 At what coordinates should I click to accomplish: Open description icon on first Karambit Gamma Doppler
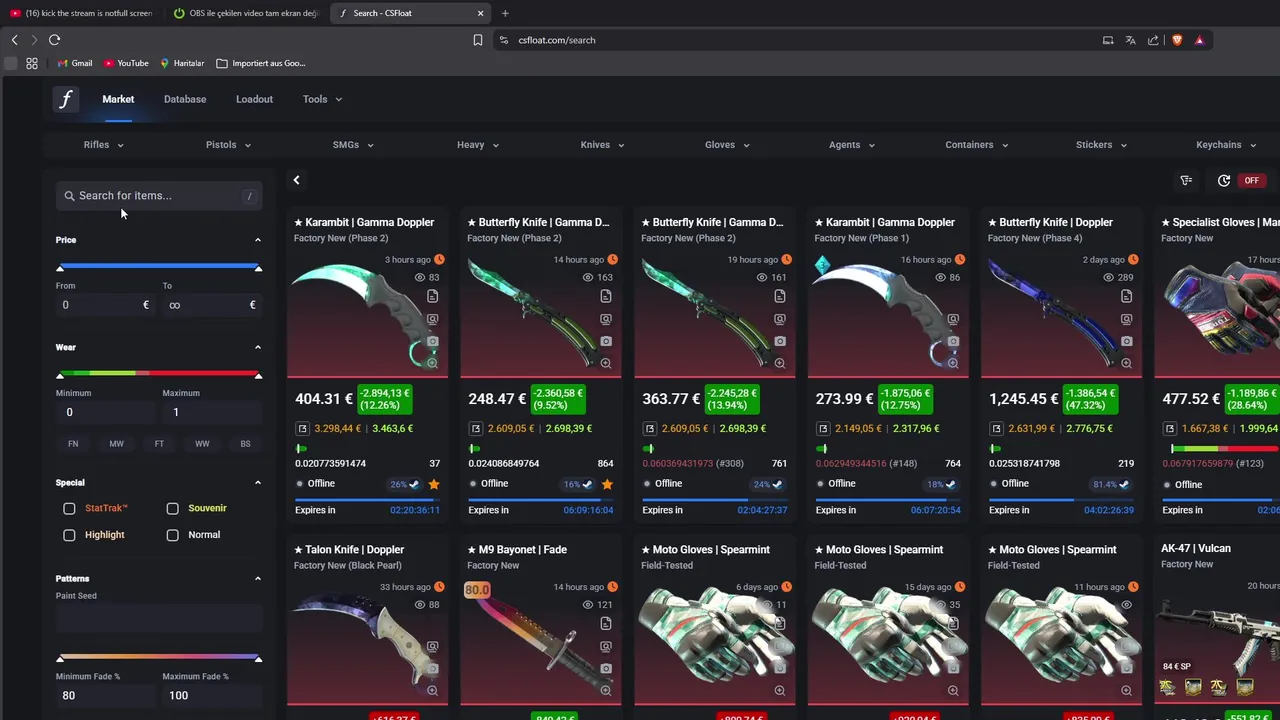(432, 297)
